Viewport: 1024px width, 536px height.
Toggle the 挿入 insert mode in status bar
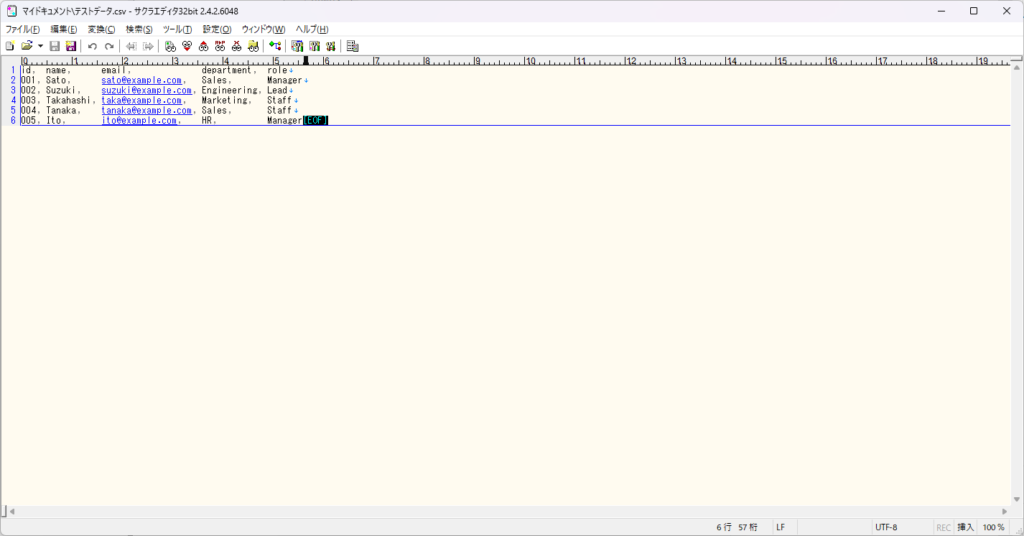tap(966, 527)
